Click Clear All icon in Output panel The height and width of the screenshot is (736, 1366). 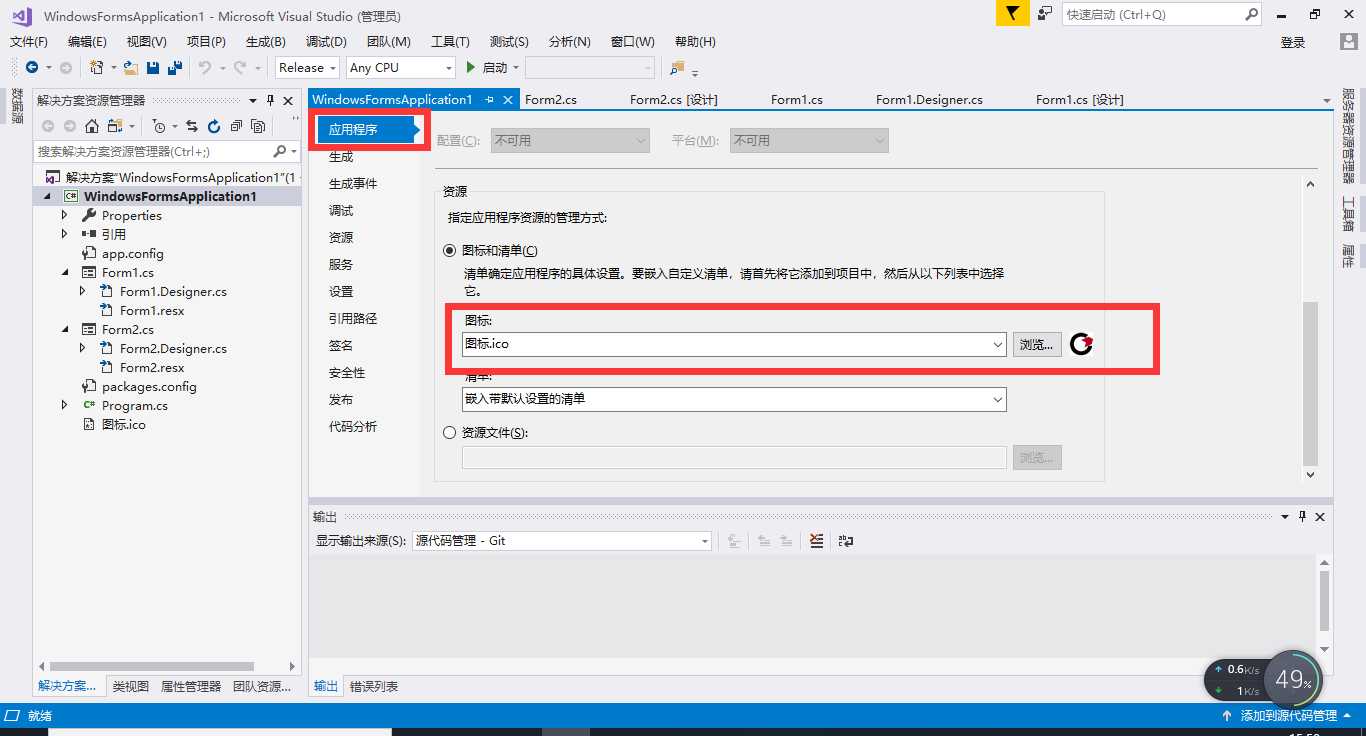point(817,540)
